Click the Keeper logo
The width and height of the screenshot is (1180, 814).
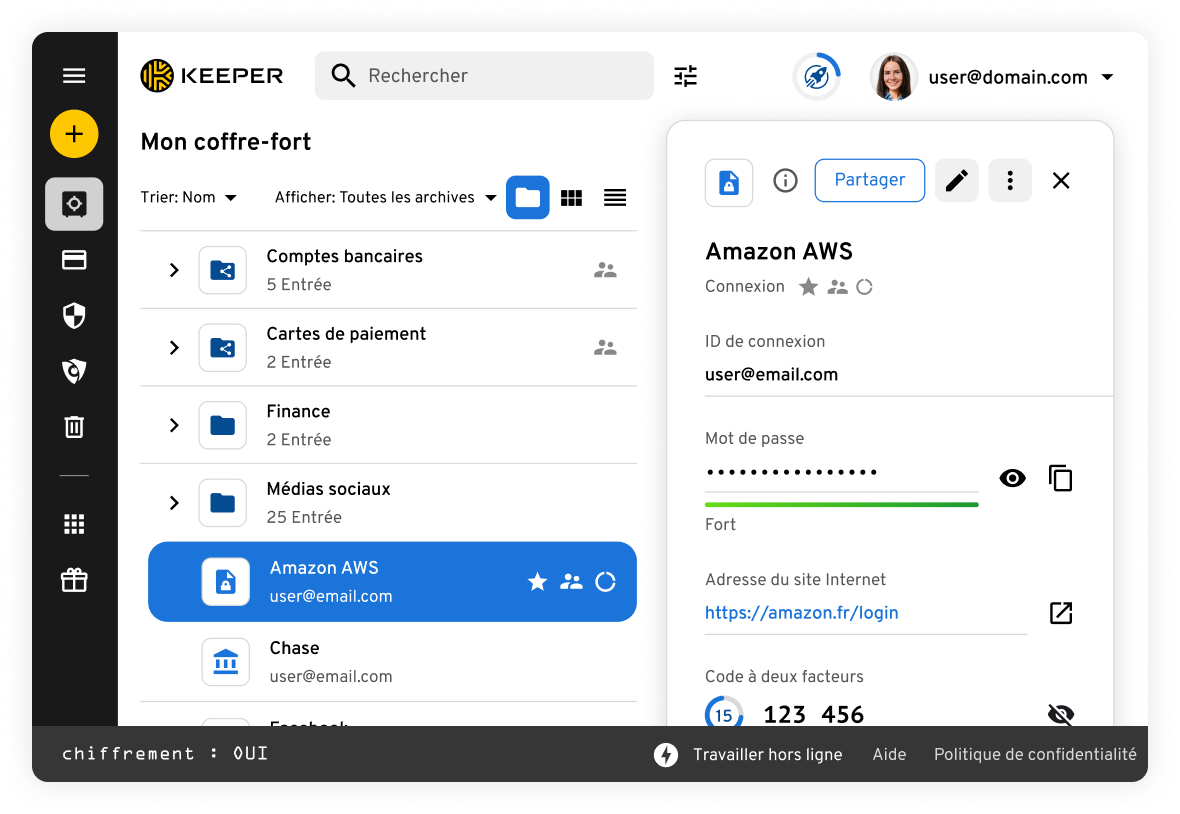click(211, 75)
